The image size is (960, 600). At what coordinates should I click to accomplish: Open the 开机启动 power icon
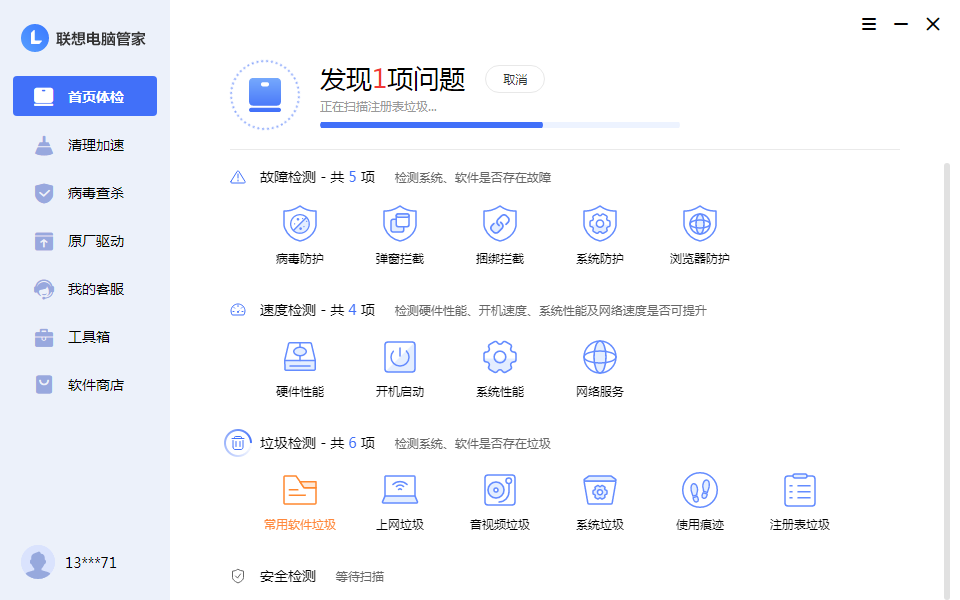(x=400, y=357)
